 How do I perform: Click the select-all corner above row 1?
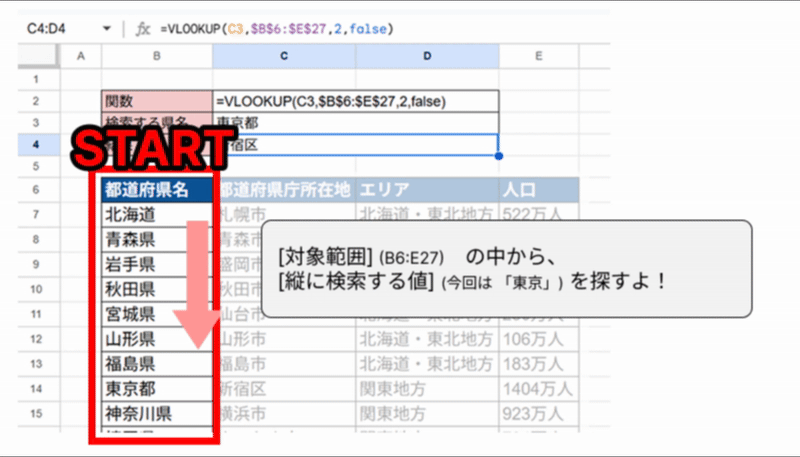[x=38, y=57]
